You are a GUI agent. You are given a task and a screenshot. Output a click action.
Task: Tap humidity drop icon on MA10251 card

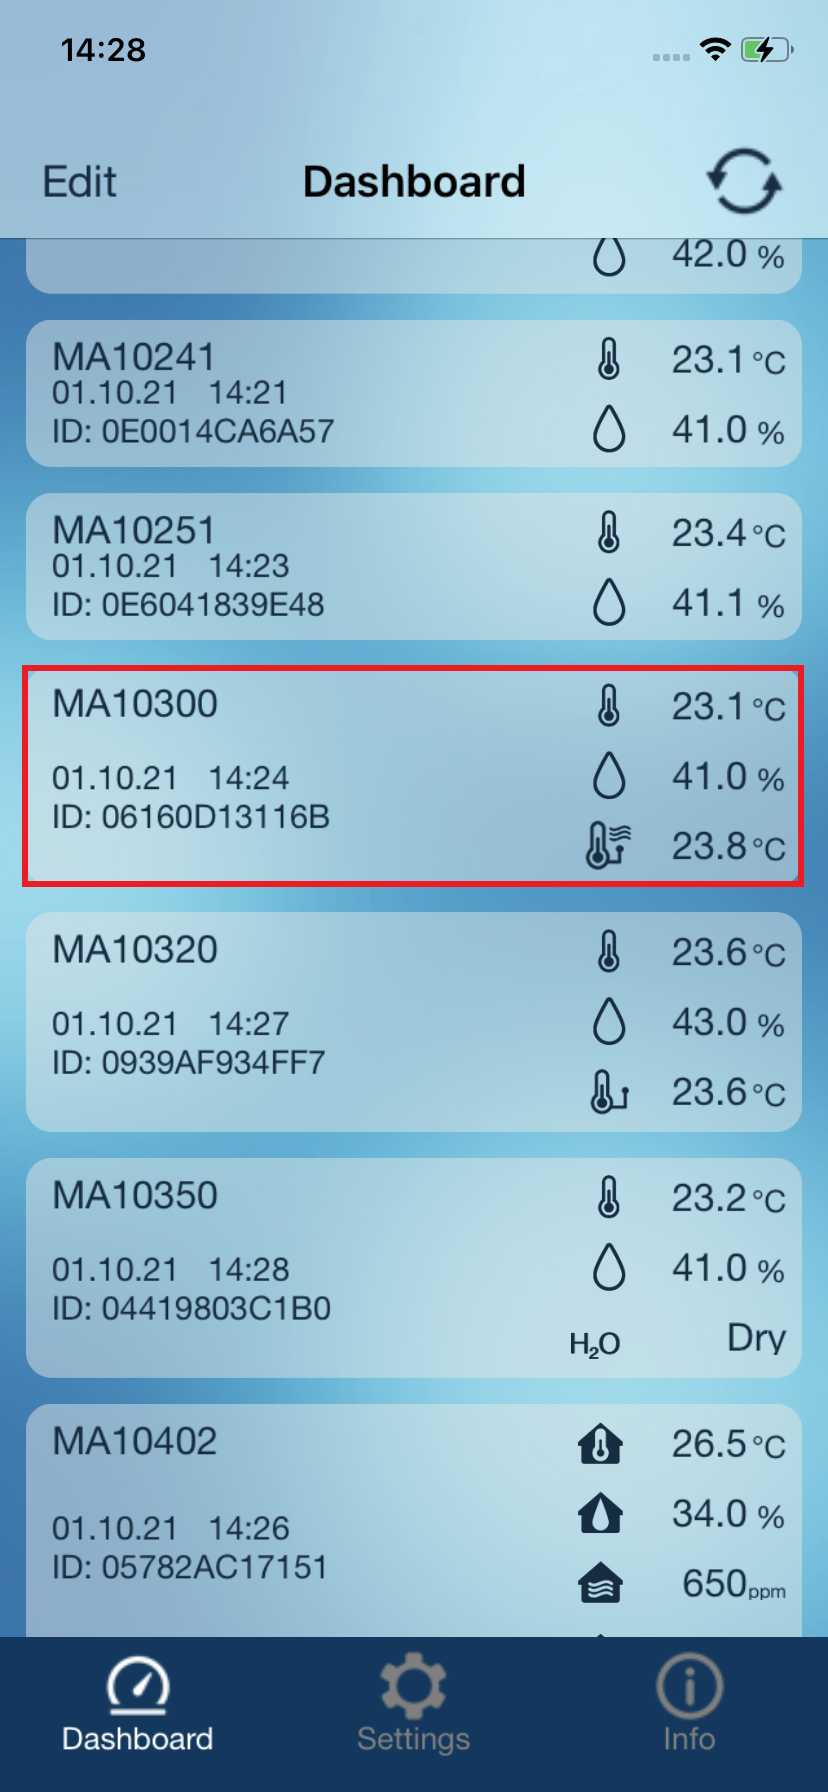(x=609, y=603)
